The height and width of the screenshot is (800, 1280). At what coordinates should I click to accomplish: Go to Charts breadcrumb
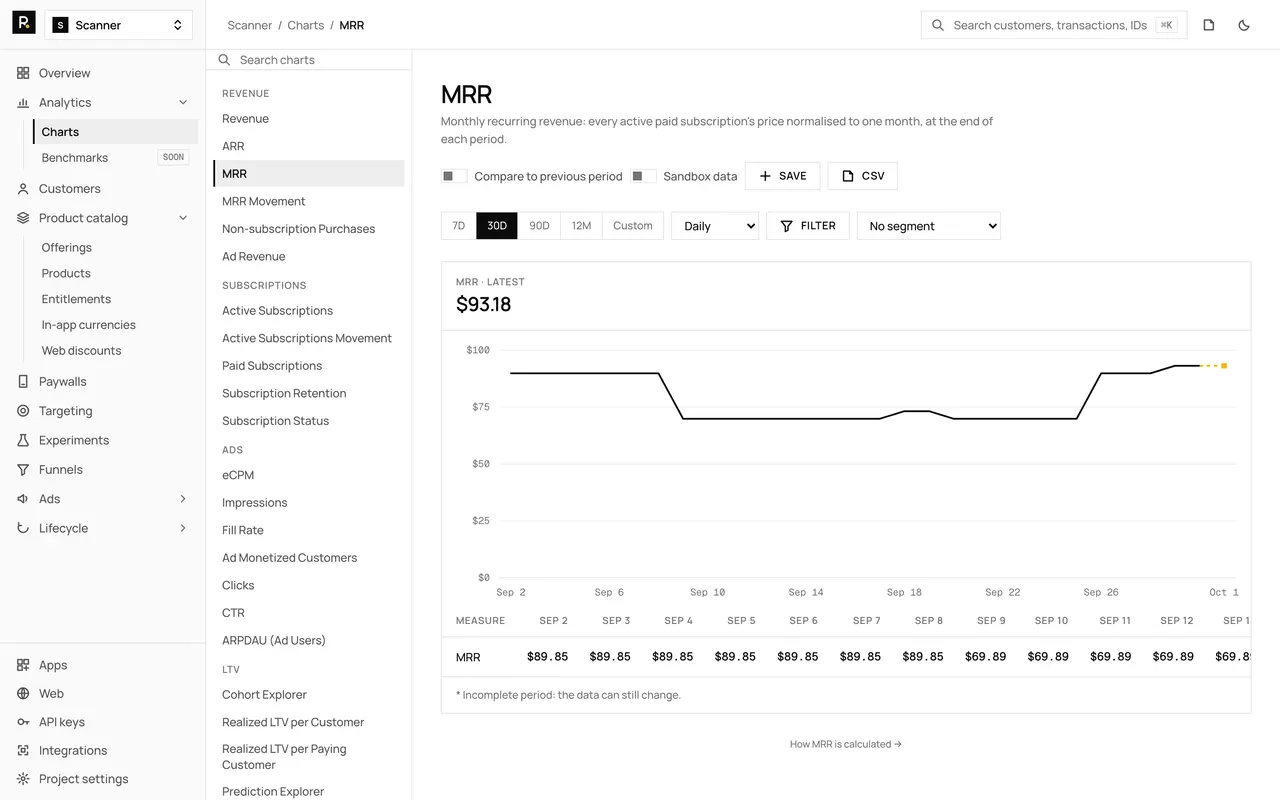306,25
